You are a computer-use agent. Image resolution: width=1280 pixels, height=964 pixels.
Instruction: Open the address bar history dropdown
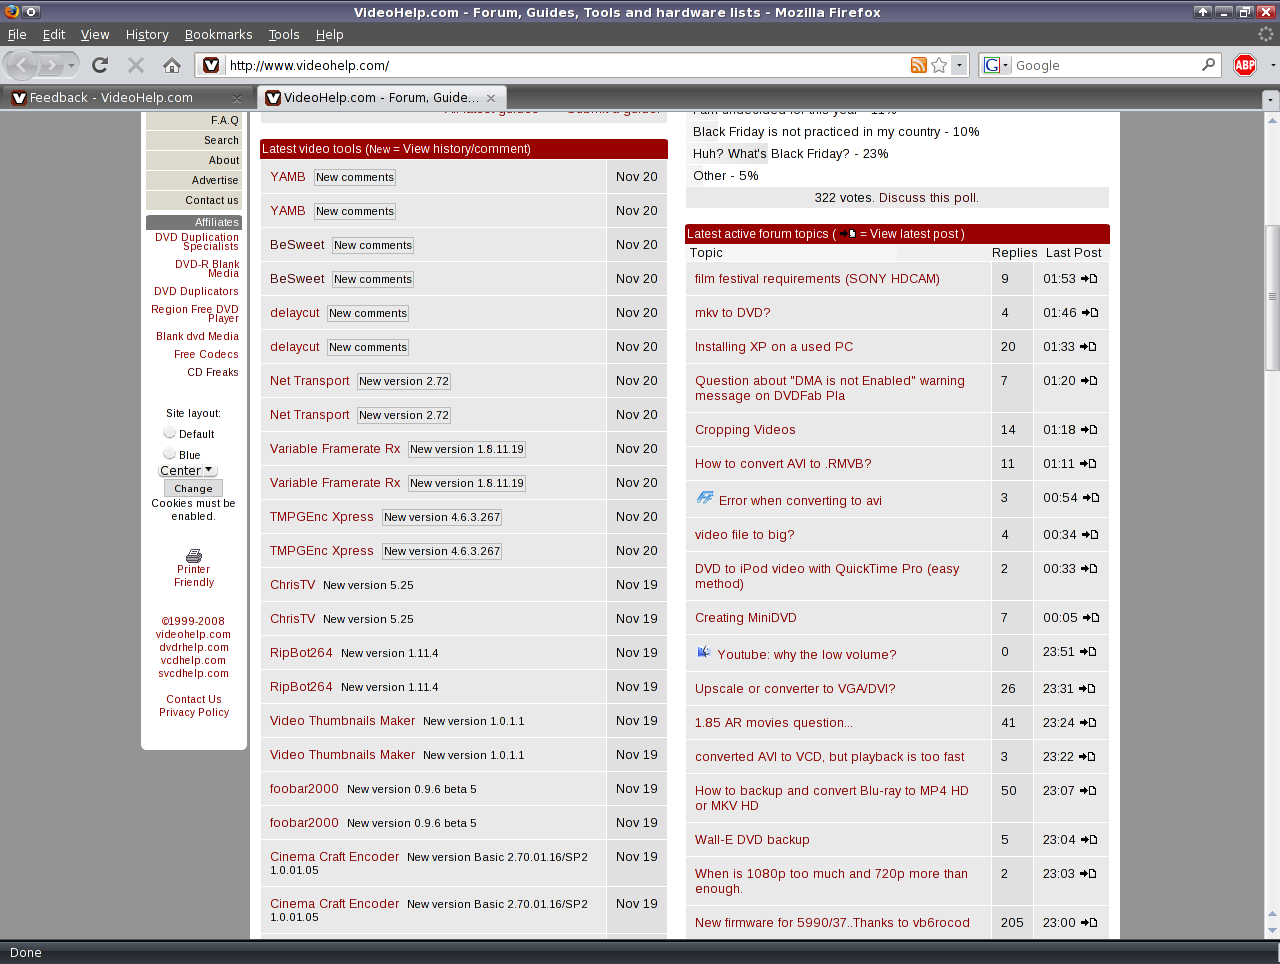[959, 65]
